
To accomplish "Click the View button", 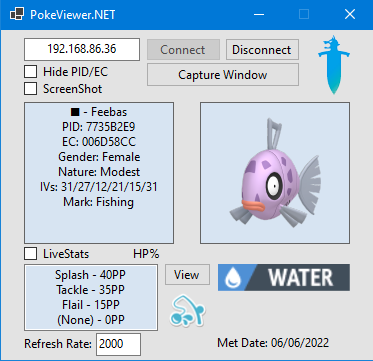I will click(187, 275).
